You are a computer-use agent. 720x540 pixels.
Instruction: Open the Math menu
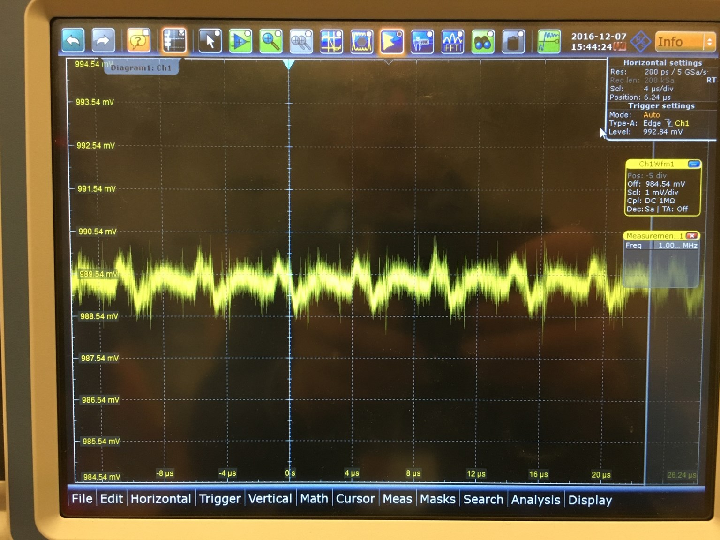(314, 499)
